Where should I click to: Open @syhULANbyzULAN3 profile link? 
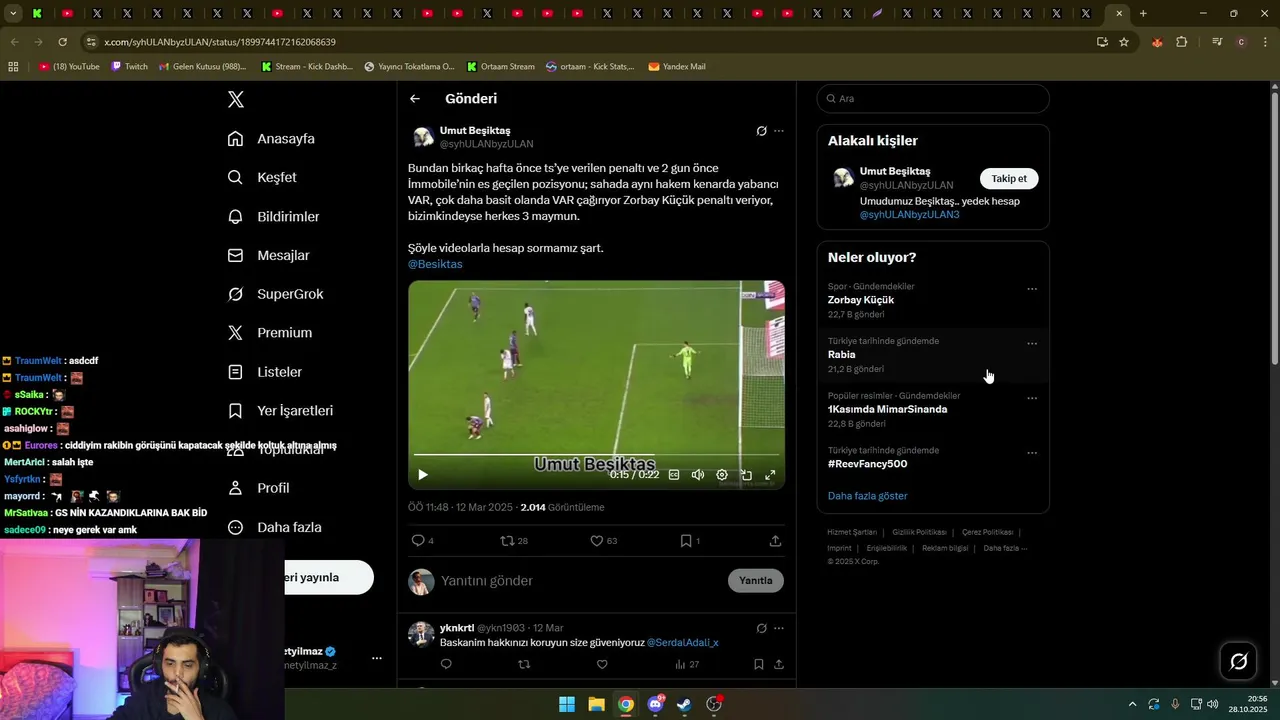click(x=909, y=215)
